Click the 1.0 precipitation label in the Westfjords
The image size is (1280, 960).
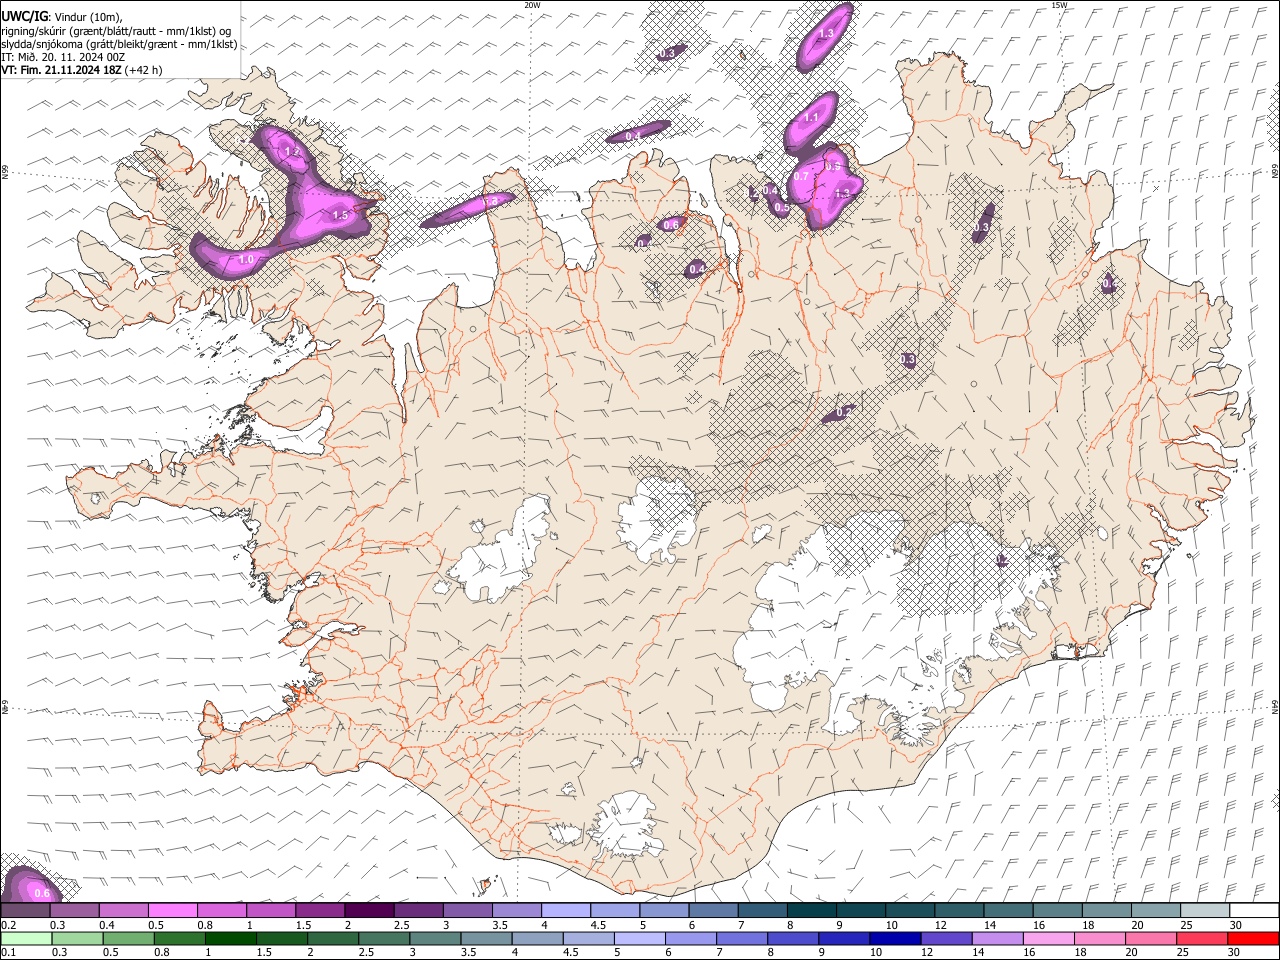click(x=246, y=259)
